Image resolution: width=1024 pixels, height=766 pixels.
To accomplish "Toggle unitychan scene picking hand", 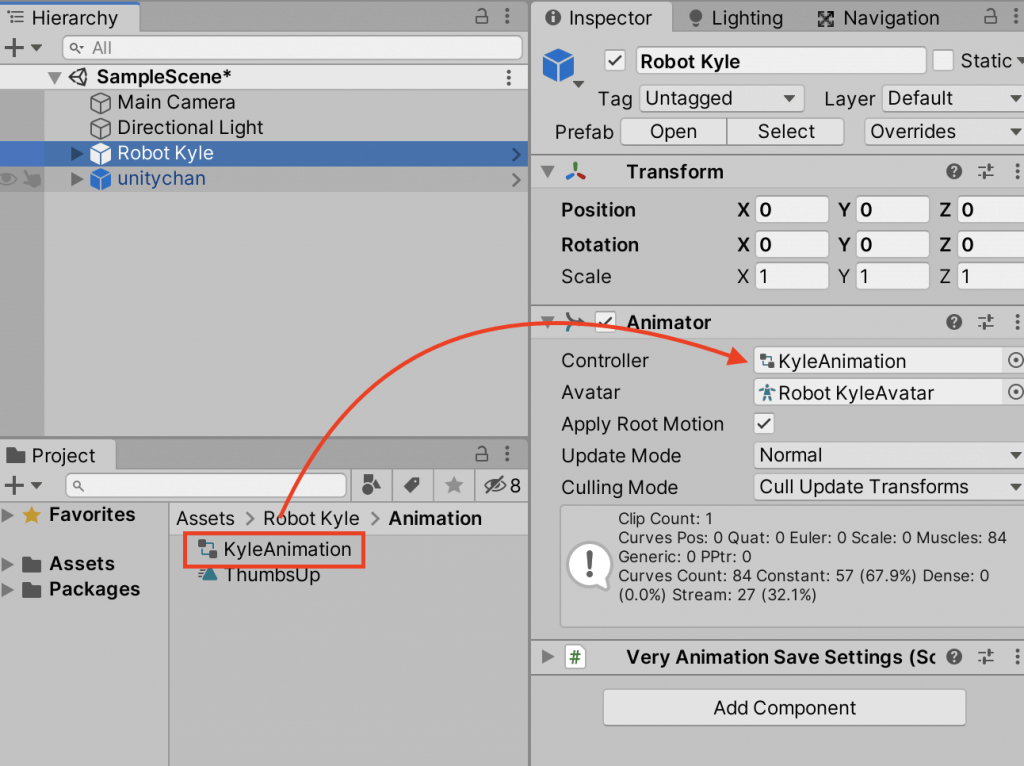I will pyautogui.click(x=32, y=179).
